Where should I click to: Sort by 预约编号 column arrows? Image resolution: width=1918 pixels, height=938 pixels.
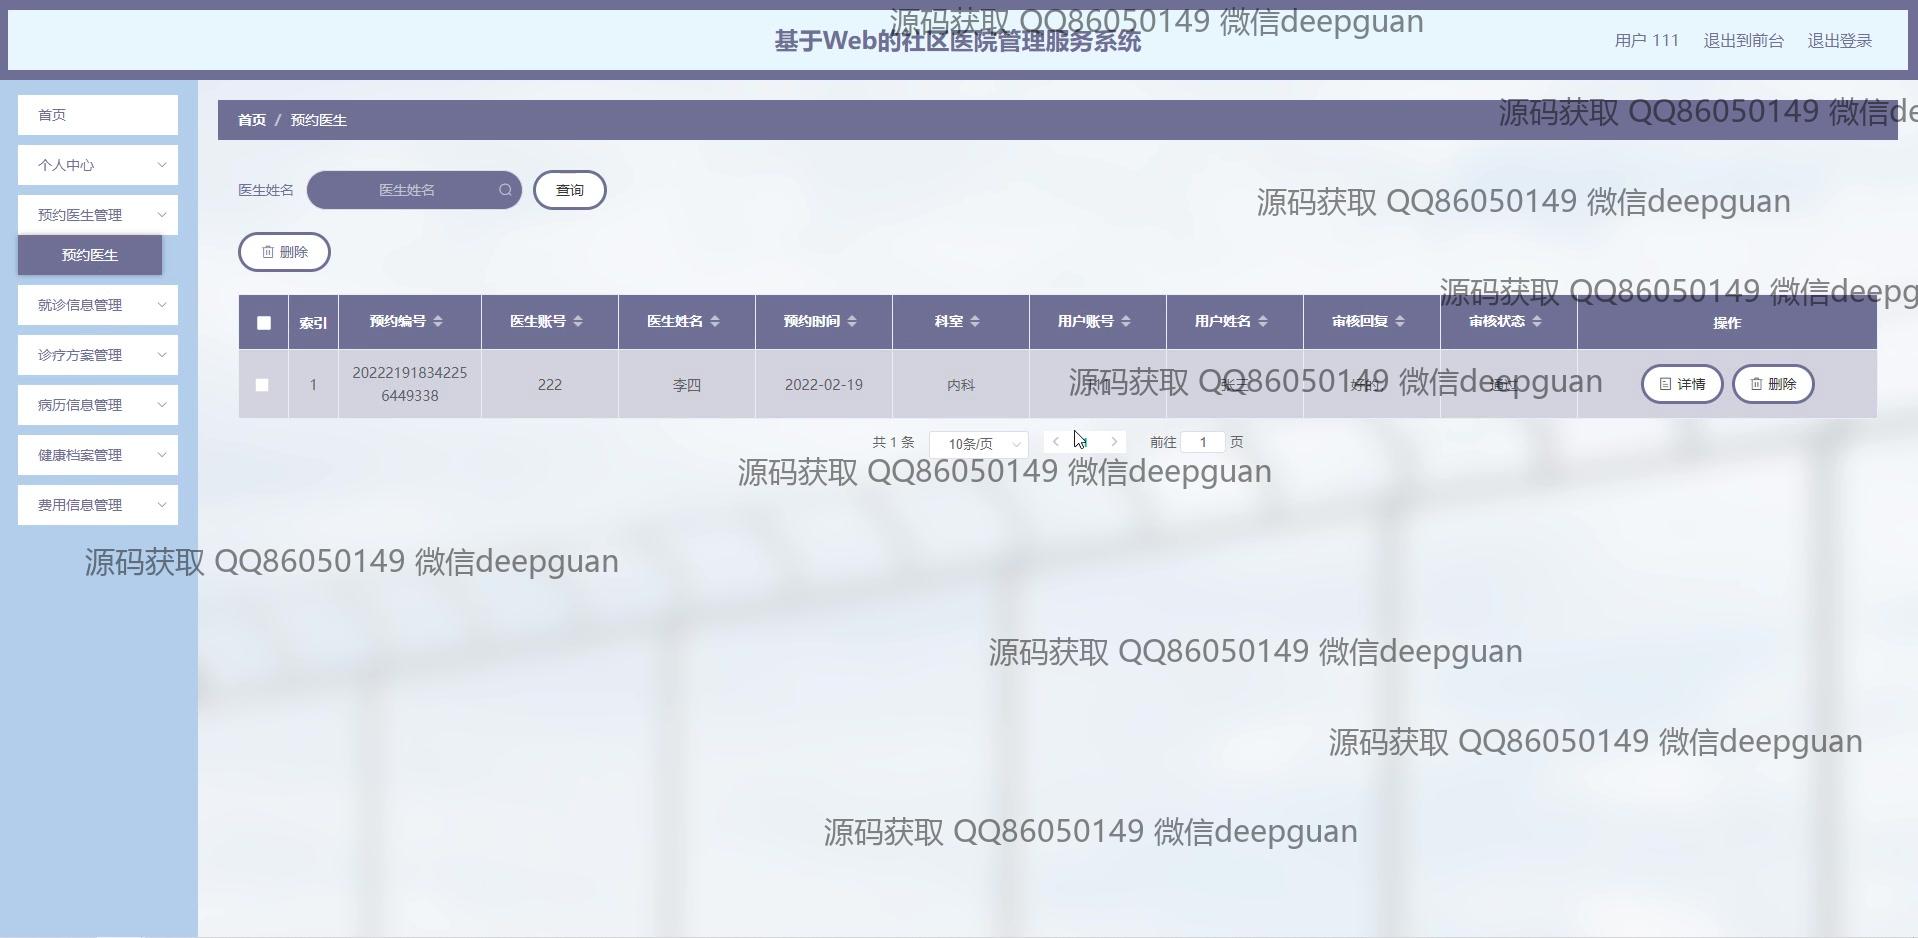(438, 321)
